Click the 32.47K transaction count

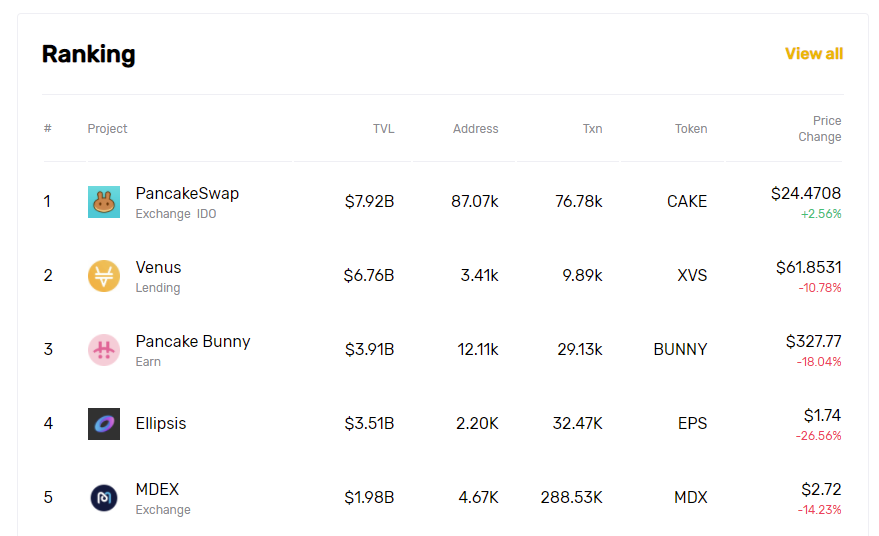click(x=577, y=424)
